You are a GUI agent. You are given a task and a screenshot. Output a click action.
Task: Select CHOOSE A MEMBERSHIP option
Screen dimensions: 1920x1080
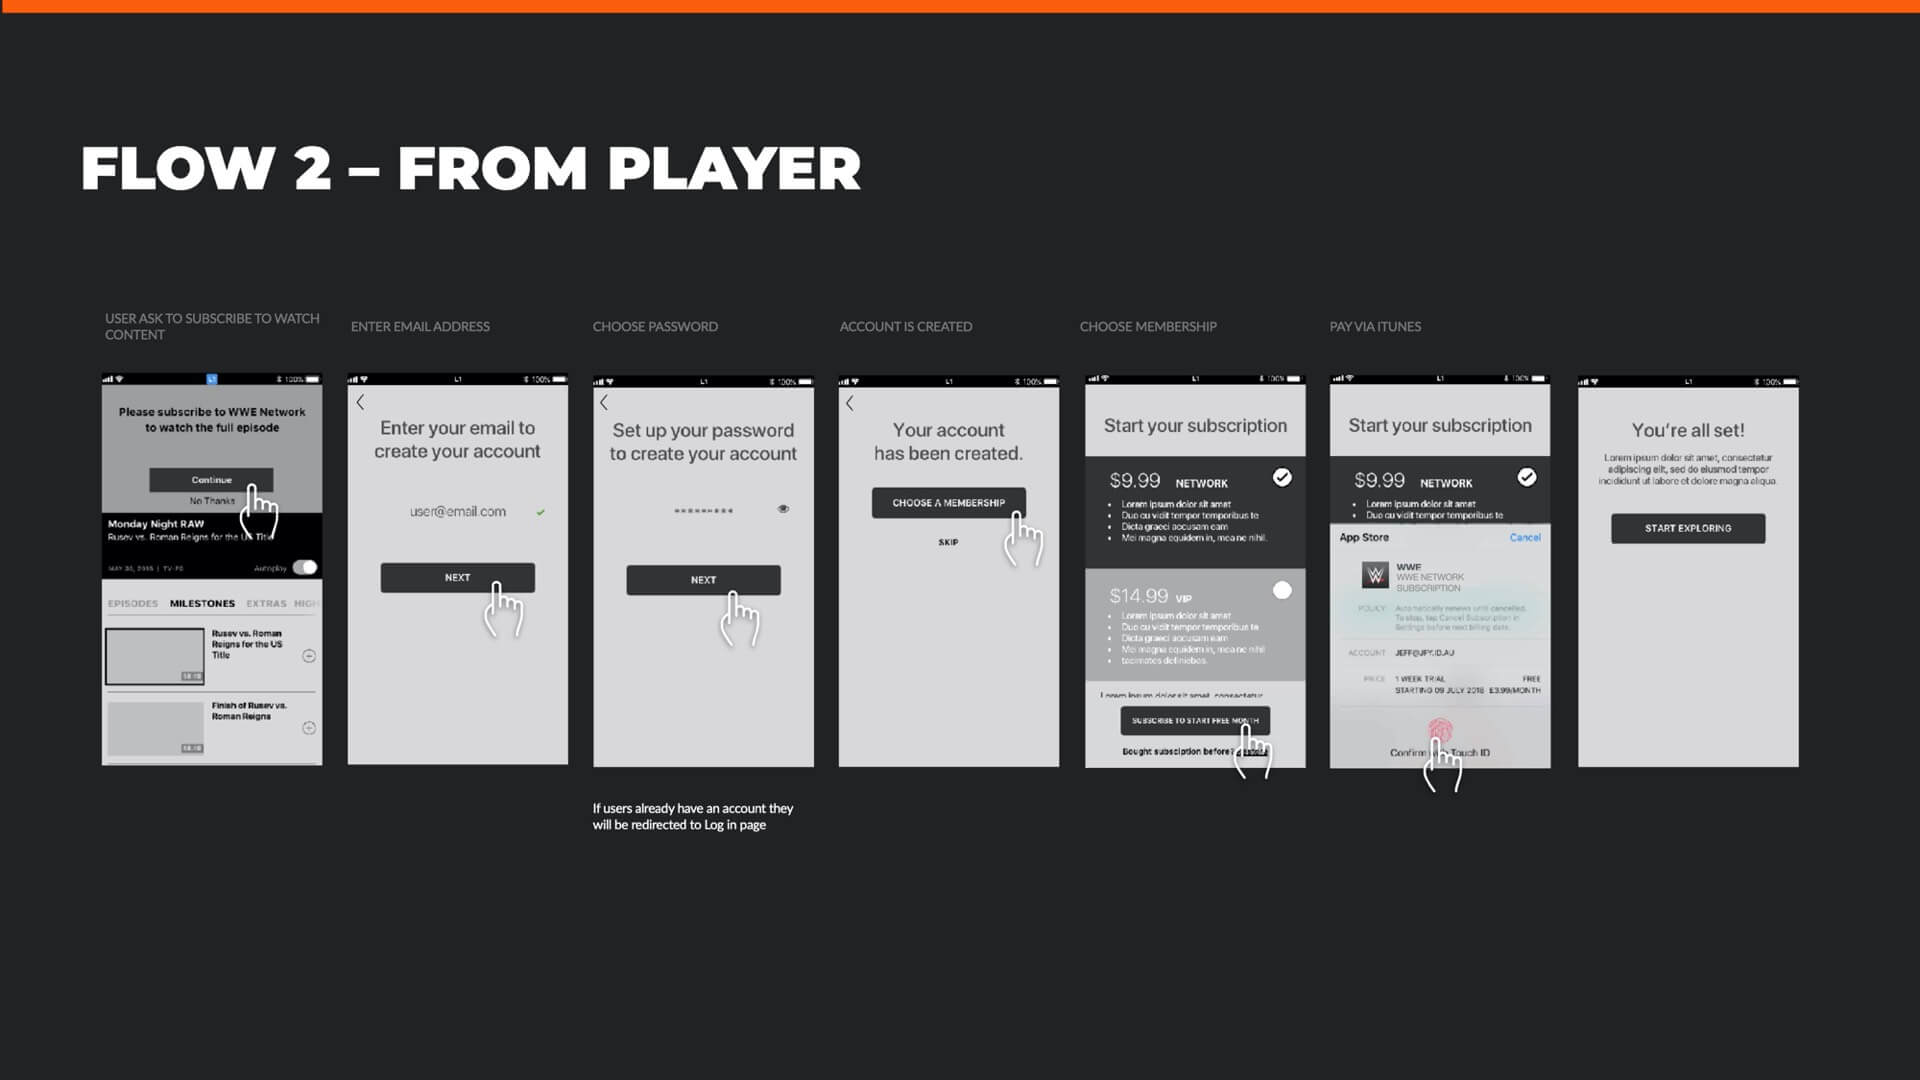947,502
